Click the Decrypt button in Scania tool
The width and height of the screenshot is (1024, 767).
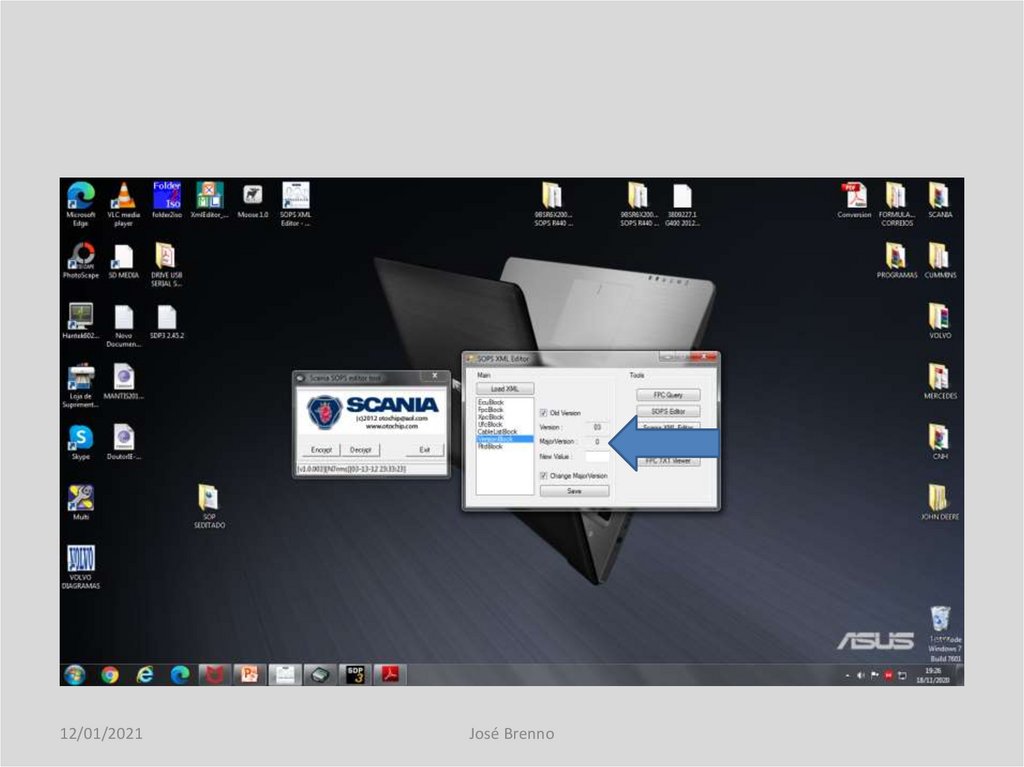point(360,450)
